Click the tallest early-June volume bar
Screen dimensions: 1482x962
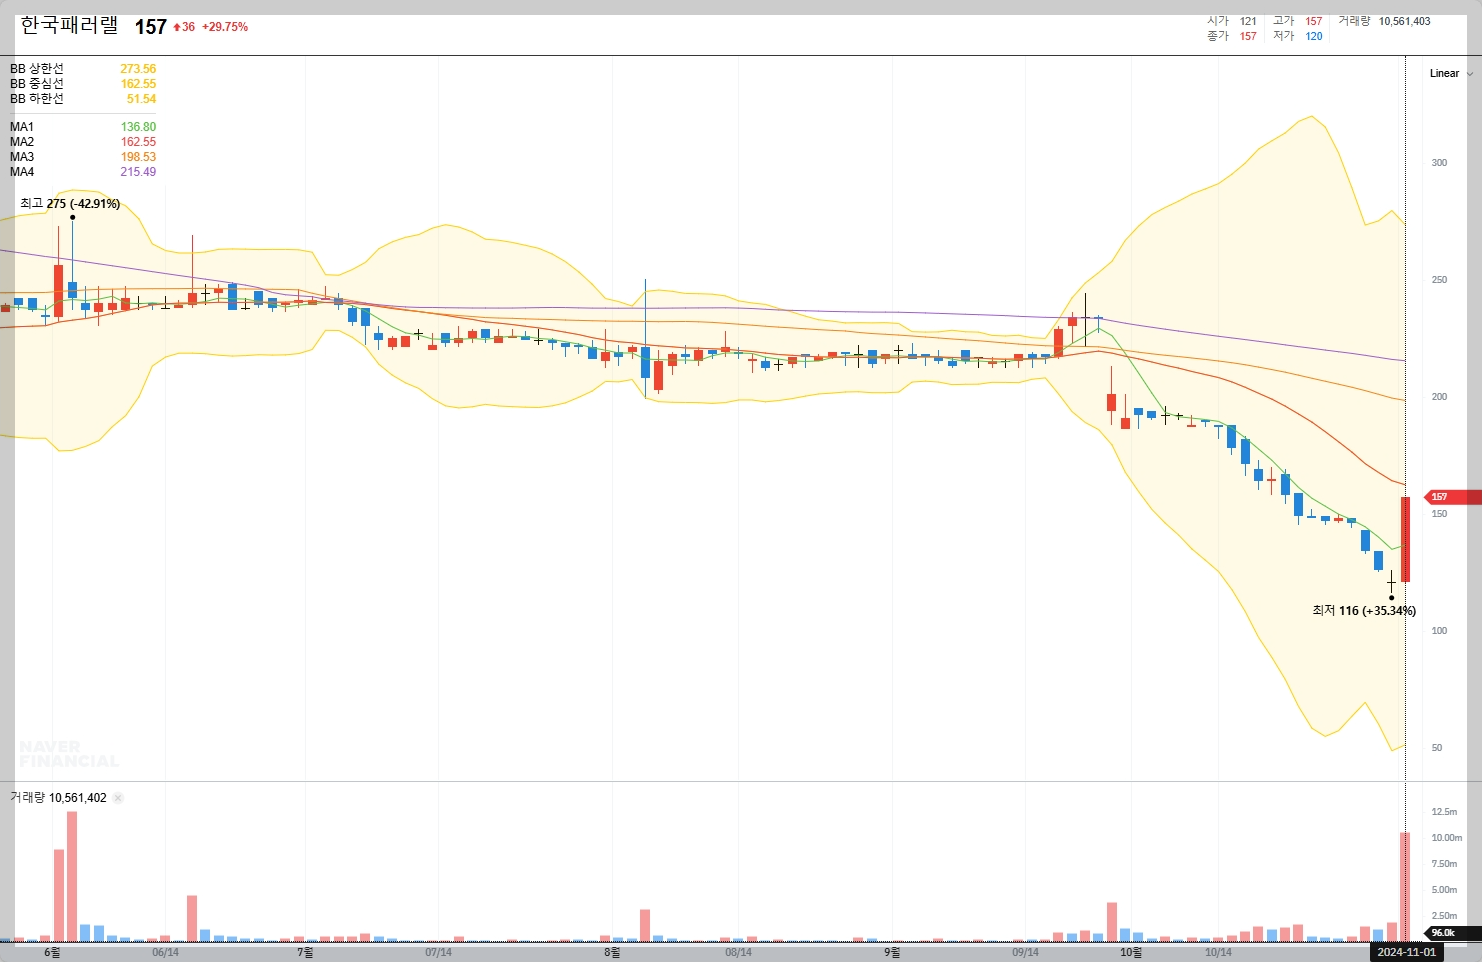coord(72,876)
